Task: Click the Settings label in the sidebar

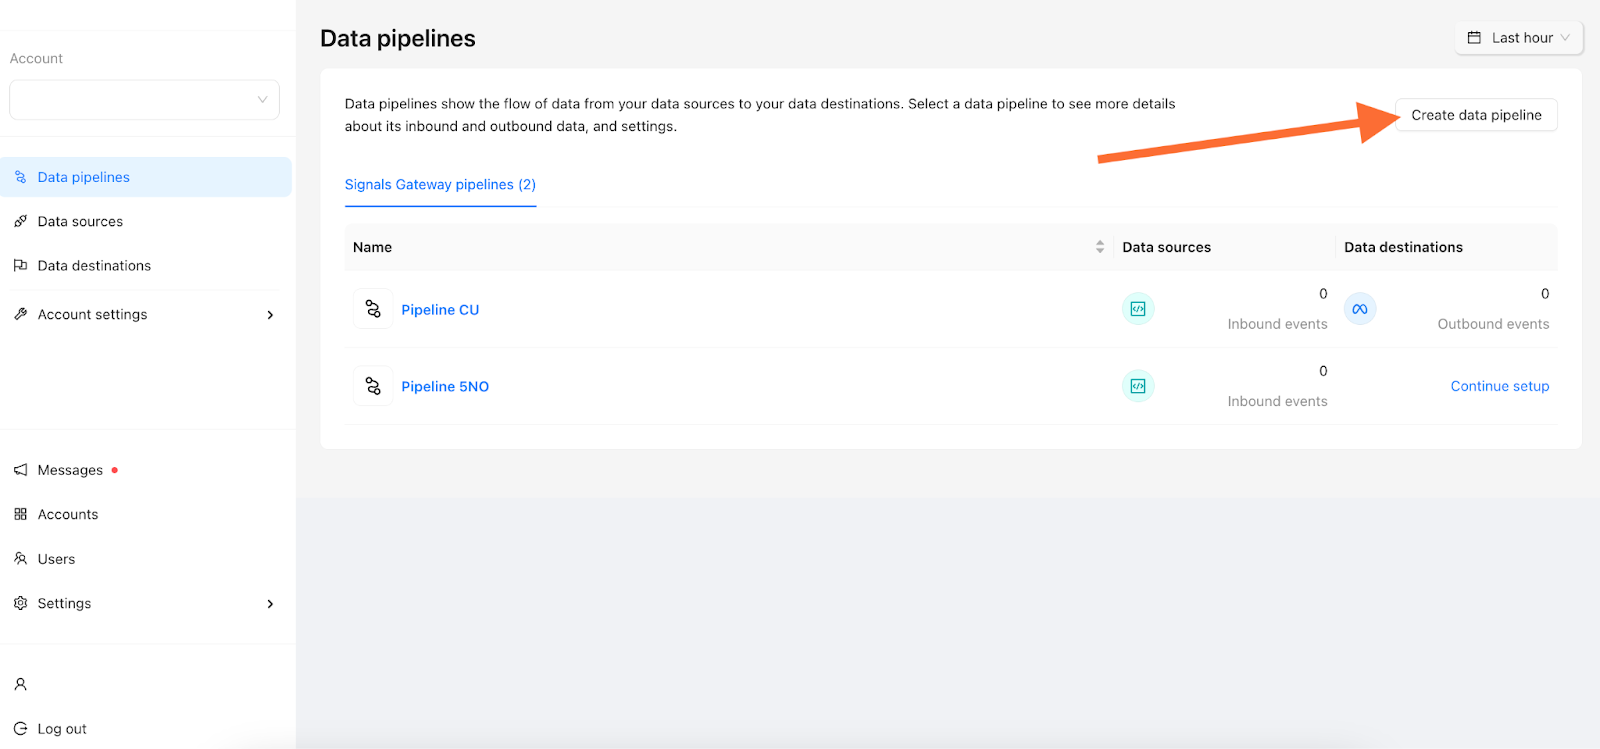Action: 64,603
